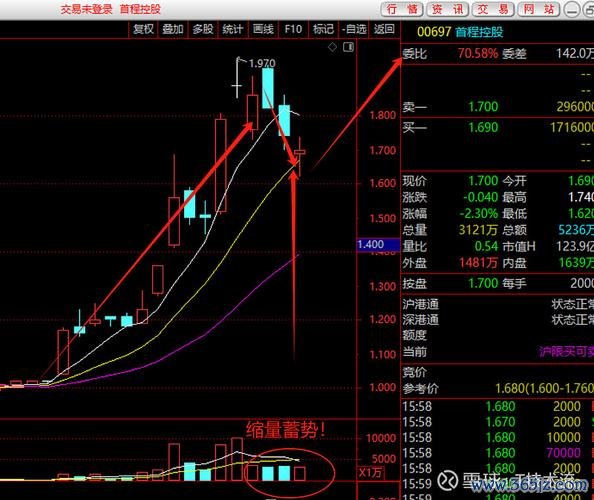This screenshot has height=500, width=594.
Task: Click stock name 首程控股 in quote panel
Action: point(479,32)
